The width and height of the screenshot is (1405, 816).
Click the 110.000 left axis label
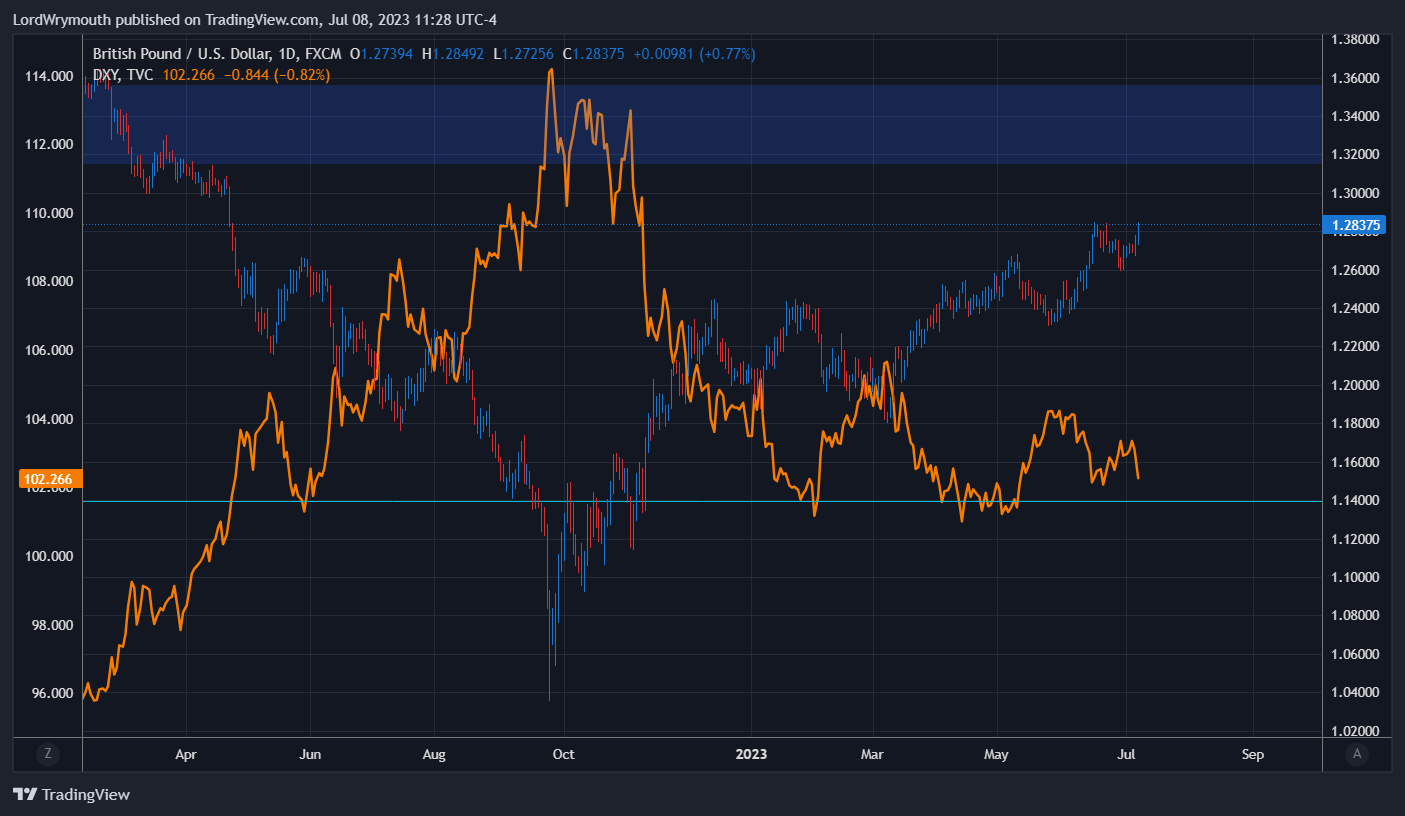pos(48,213)
